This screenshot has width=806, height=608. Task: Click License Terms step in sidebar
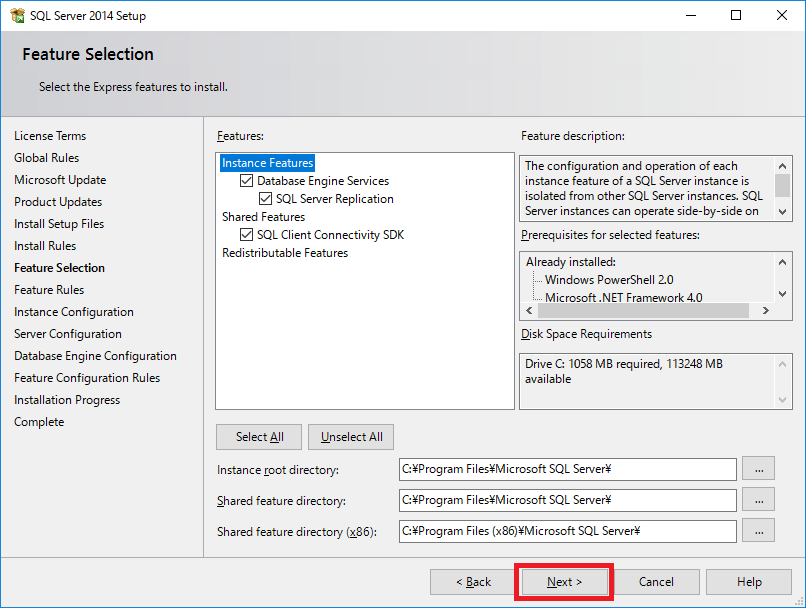[x=50, y=136]
